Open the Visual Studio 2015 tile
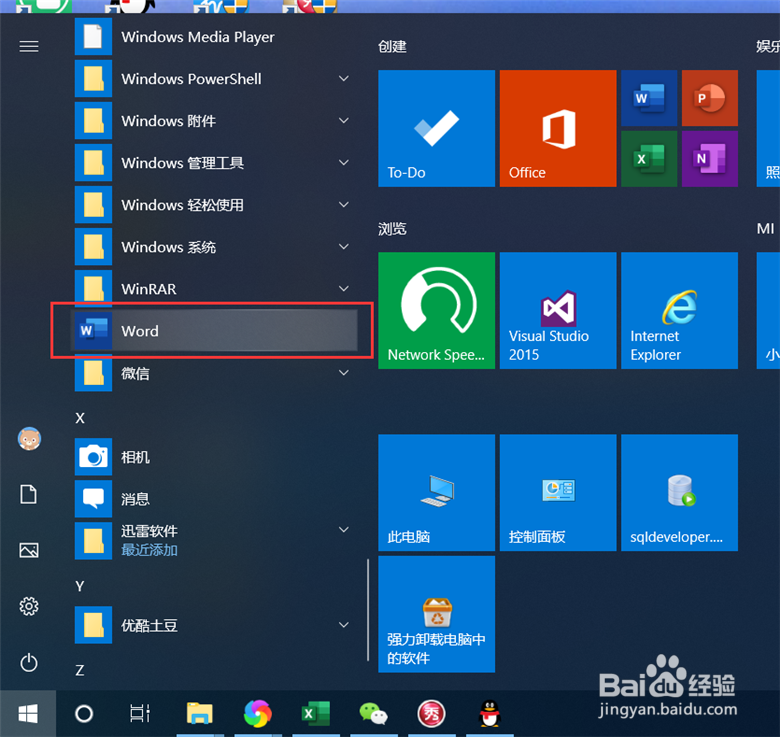Image resolution: width=780 pixels, height=737 pixels. pyautogui.click(x=558, y=310)
